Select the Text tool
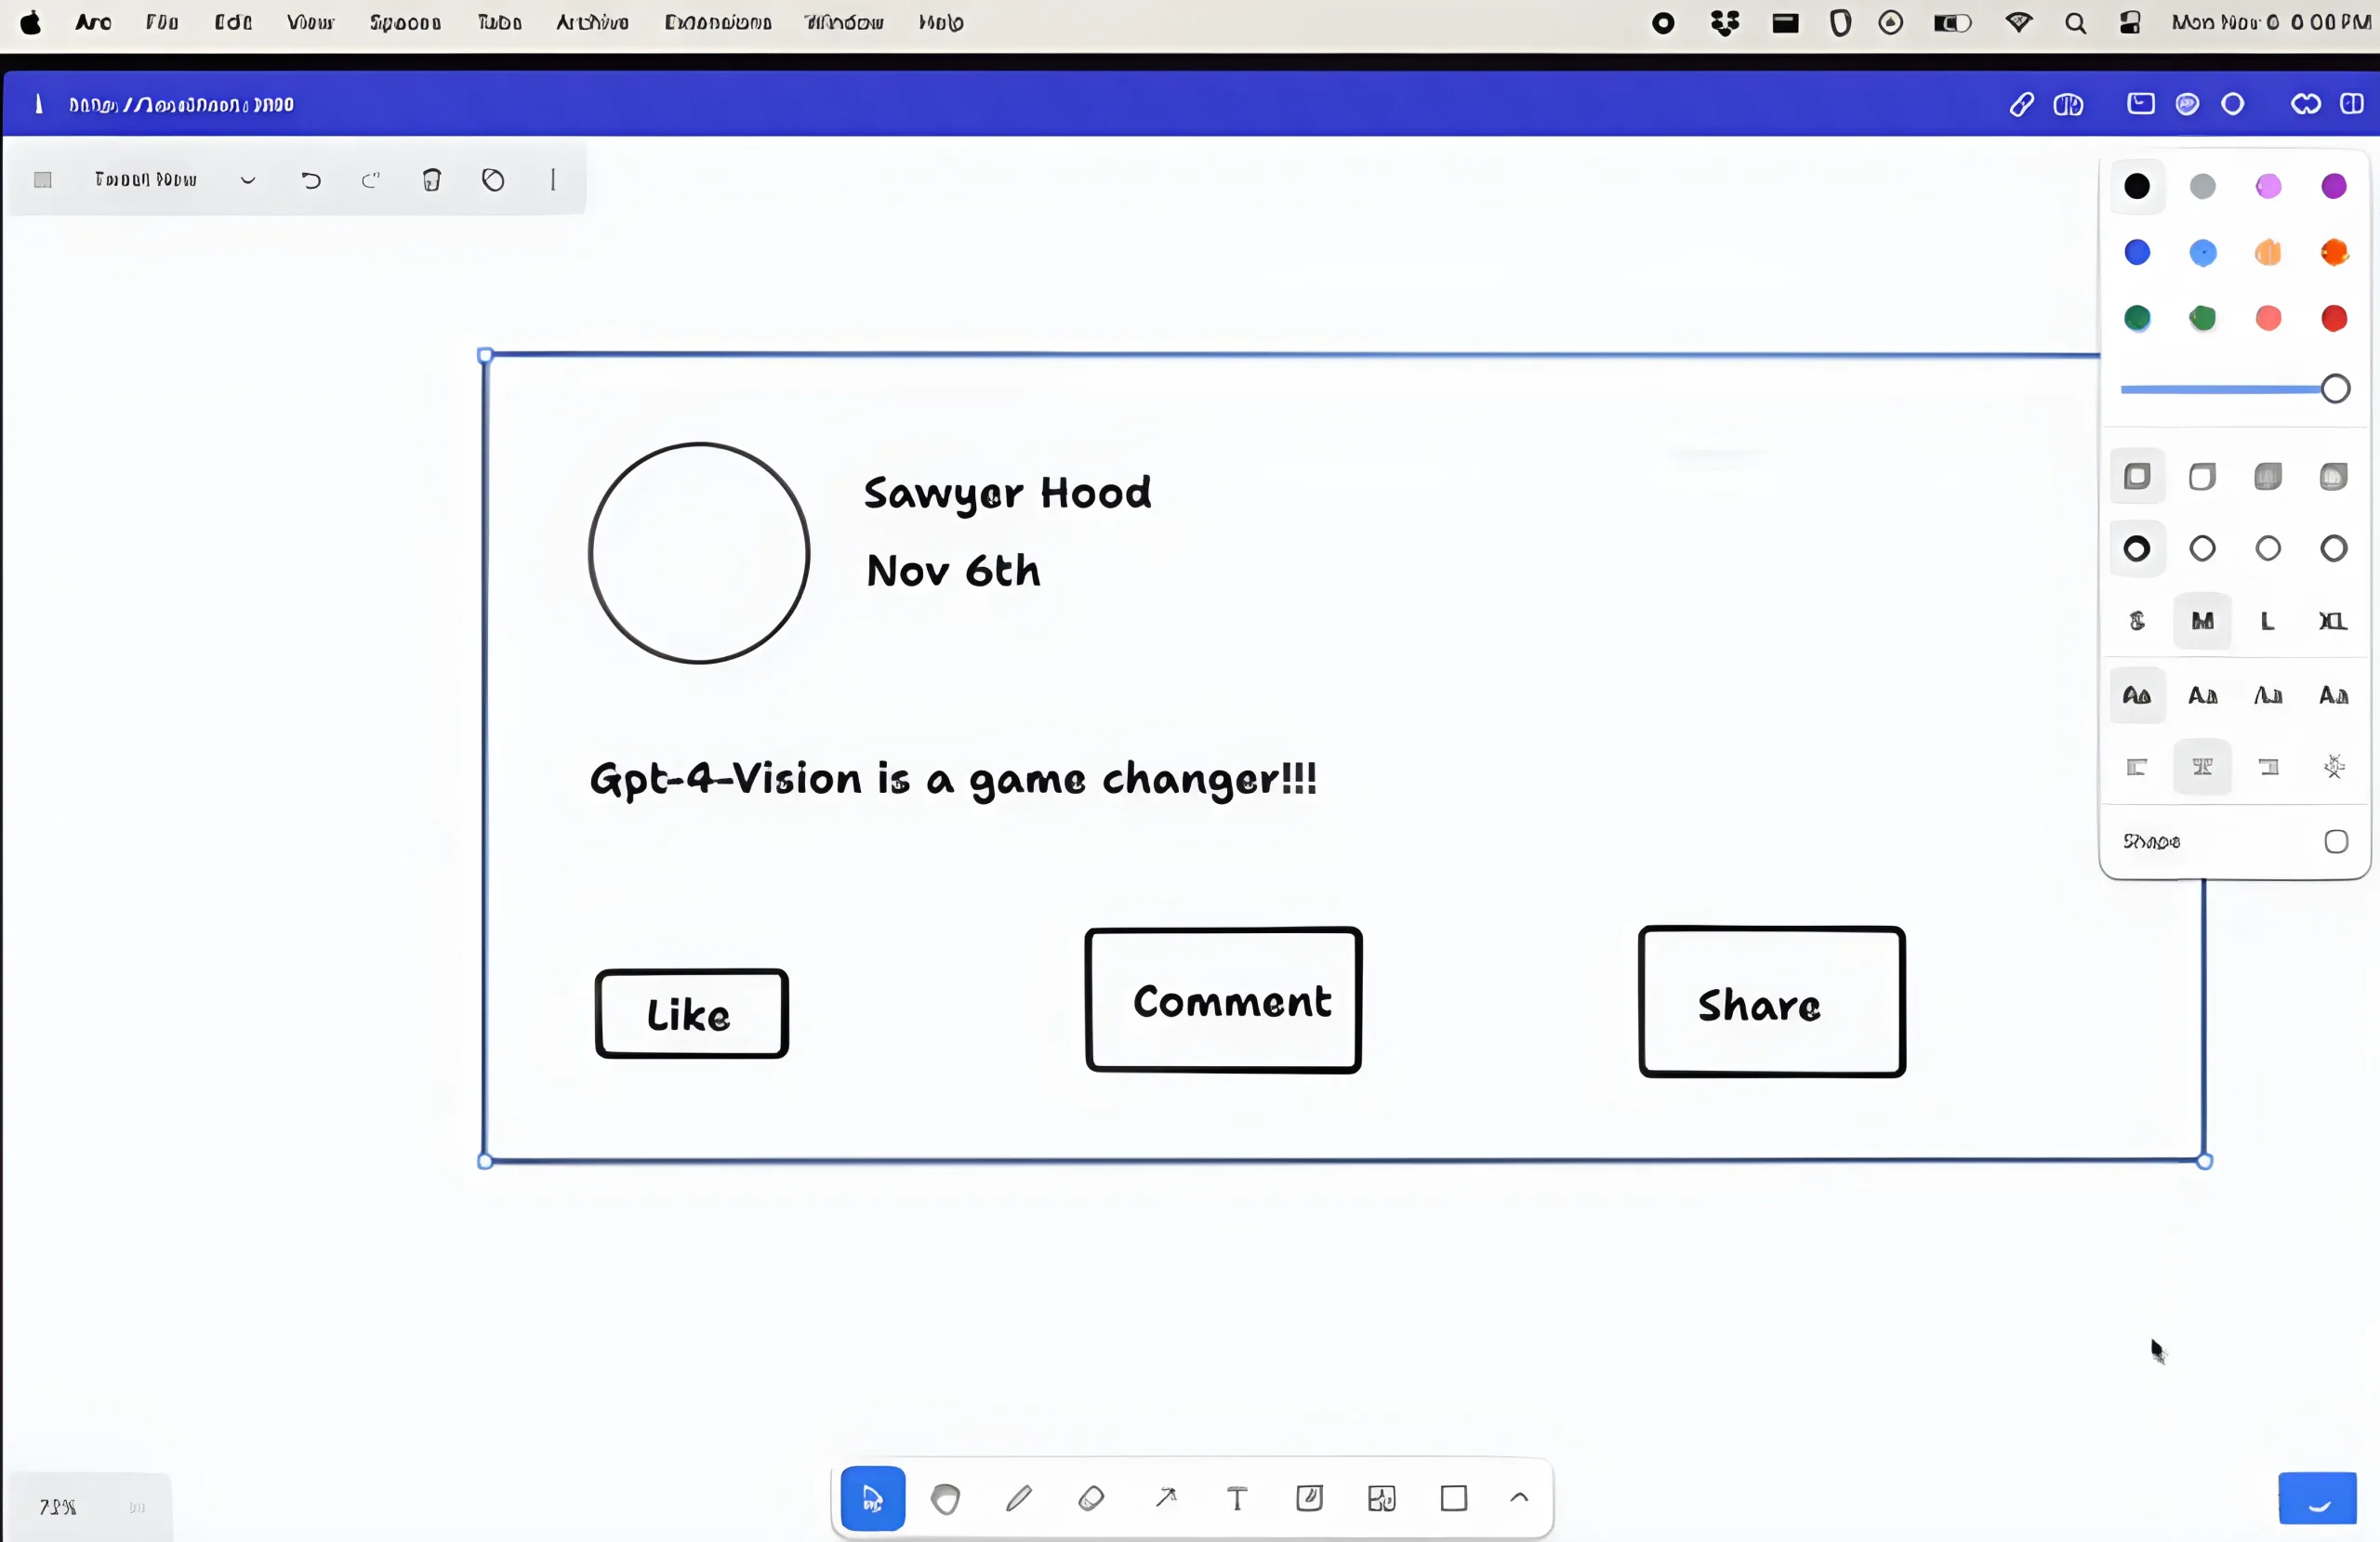The width and height of the screenshot is (2380, 1542). (1237, 1498)
